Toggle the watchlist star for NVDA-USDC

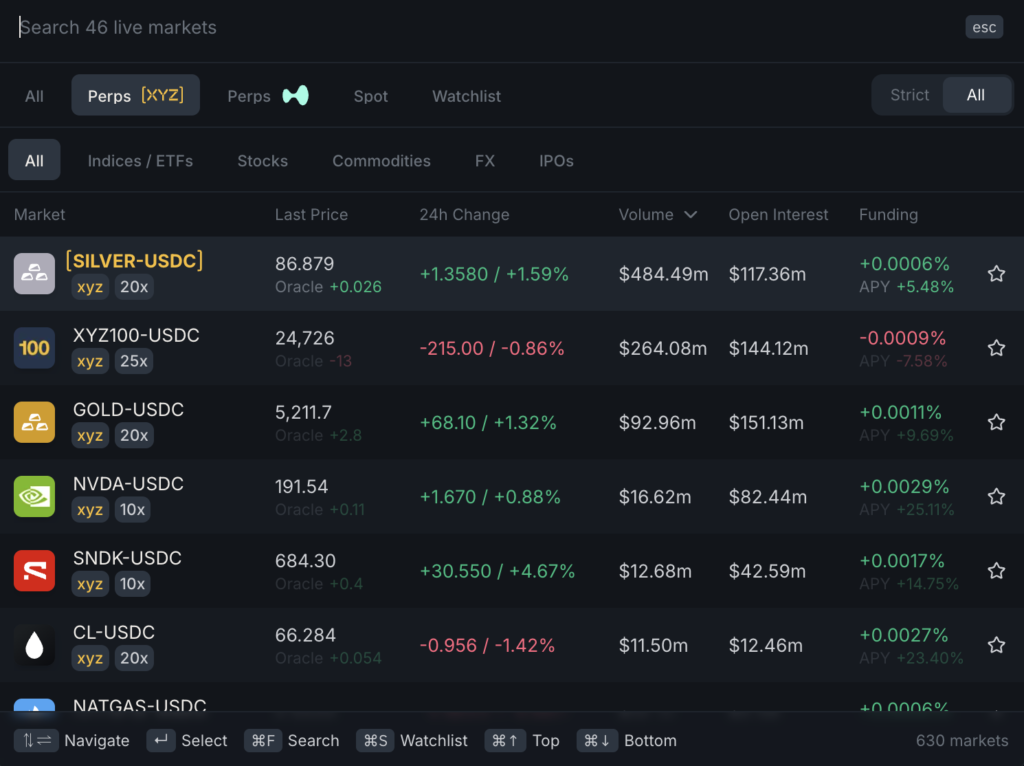coord(996,496)
